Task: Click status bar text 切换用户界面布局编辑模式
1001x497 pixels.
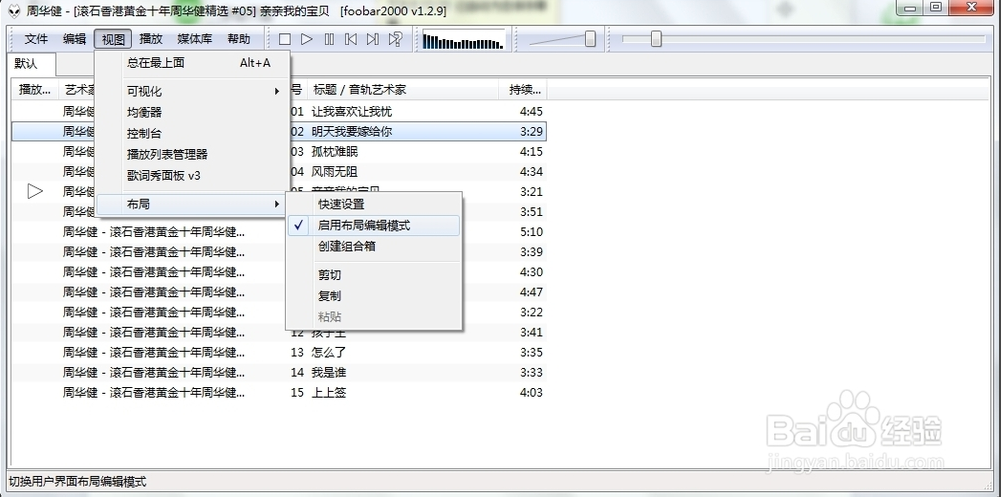Action: pos(77,481)
